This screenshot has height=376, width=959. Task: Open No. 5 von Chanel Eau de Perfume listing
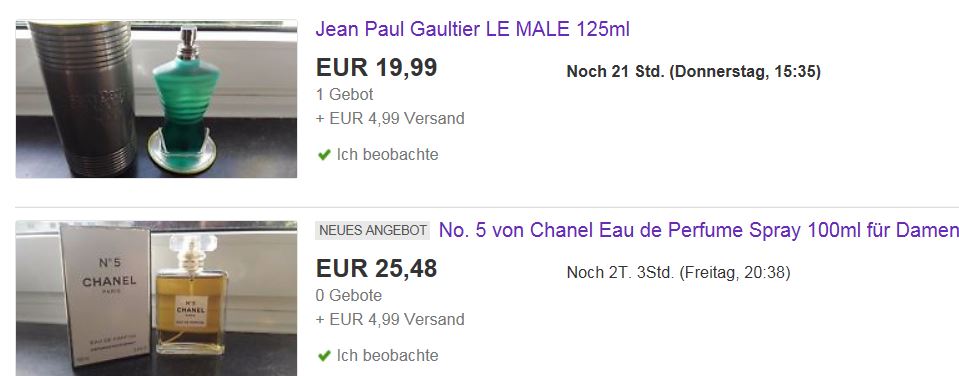pyautogui.click(x=698, y=230)
